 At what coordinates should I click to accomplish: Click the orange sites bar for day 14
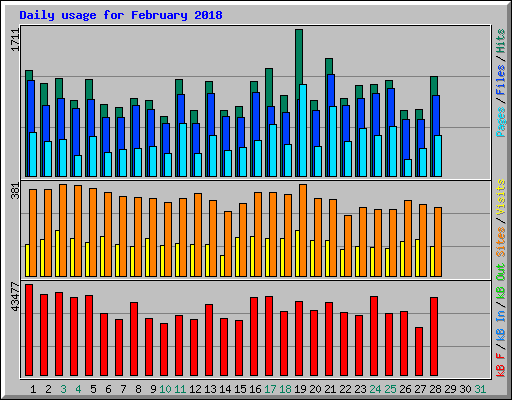[228, 244]
